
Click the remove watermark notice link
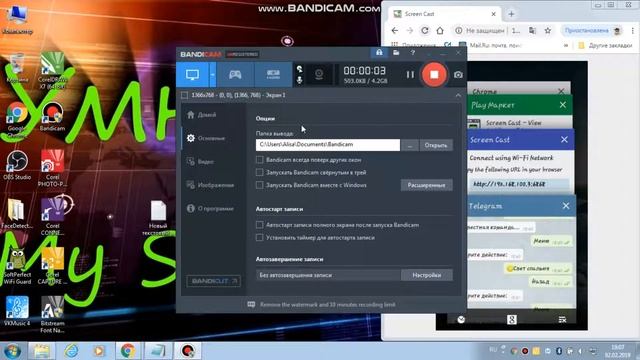(x=327, y=304)
